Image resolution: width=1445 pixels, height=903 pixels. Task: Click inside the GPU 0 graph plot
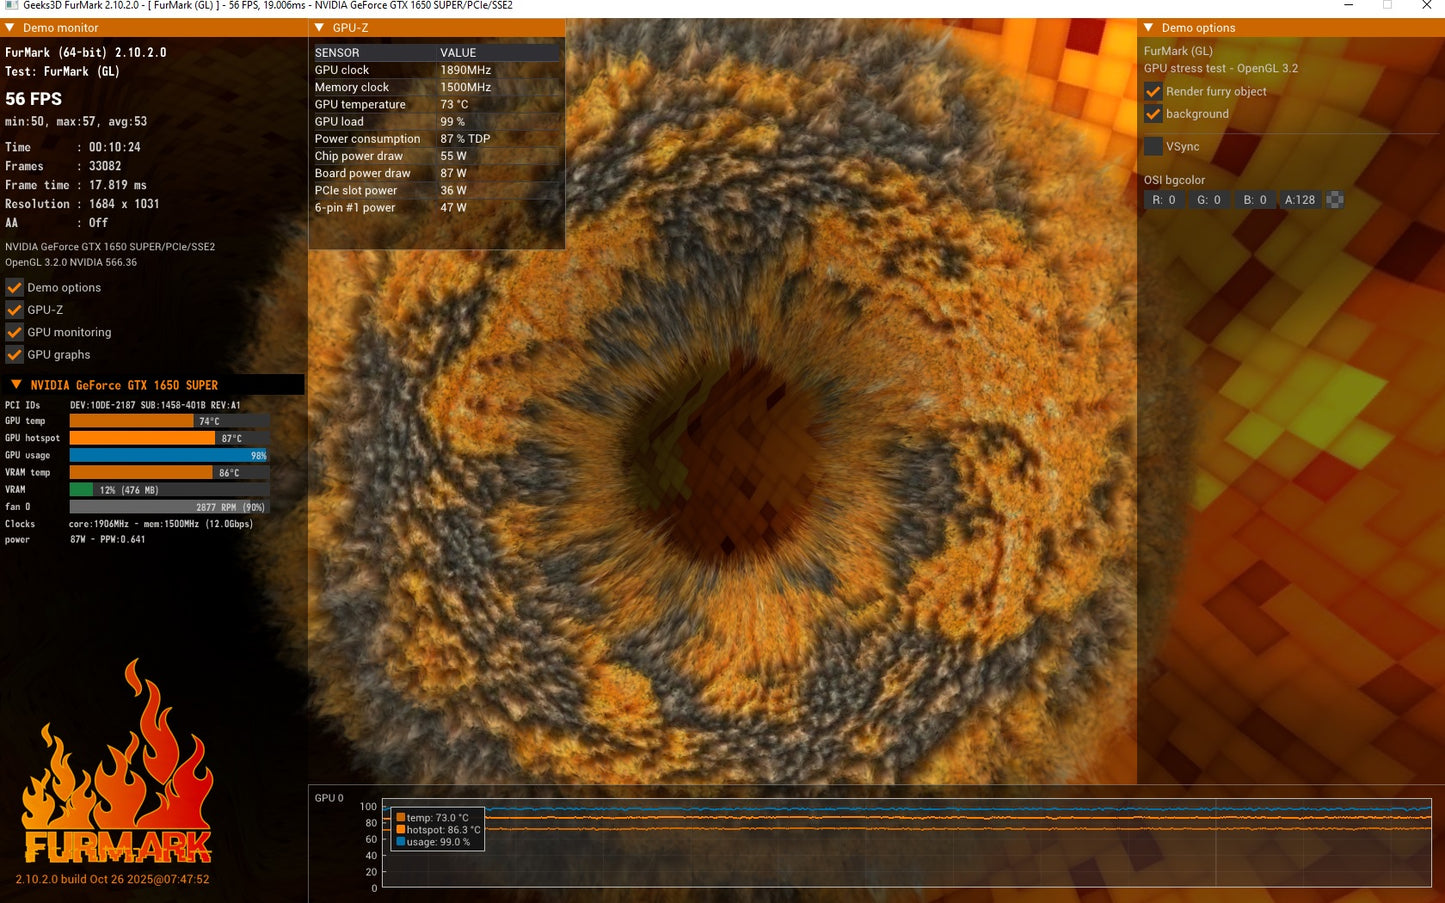point(907,842)
